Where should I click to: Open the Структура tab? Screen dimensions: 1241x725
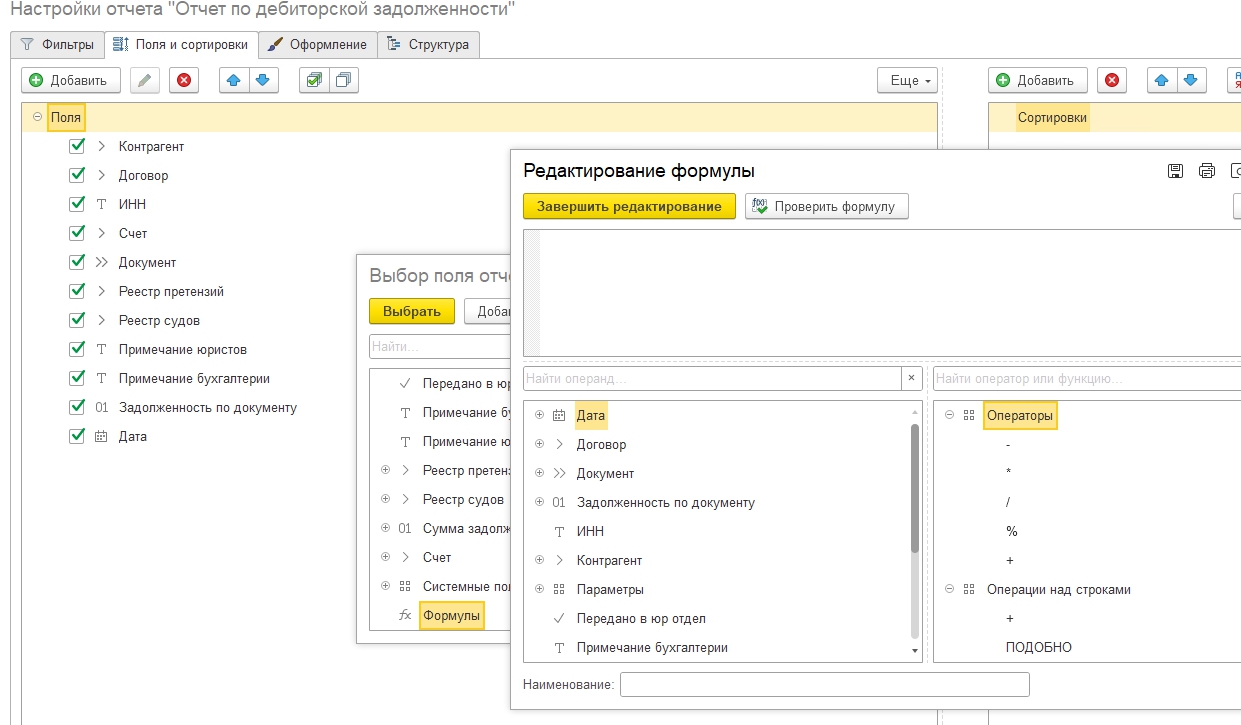429,45
